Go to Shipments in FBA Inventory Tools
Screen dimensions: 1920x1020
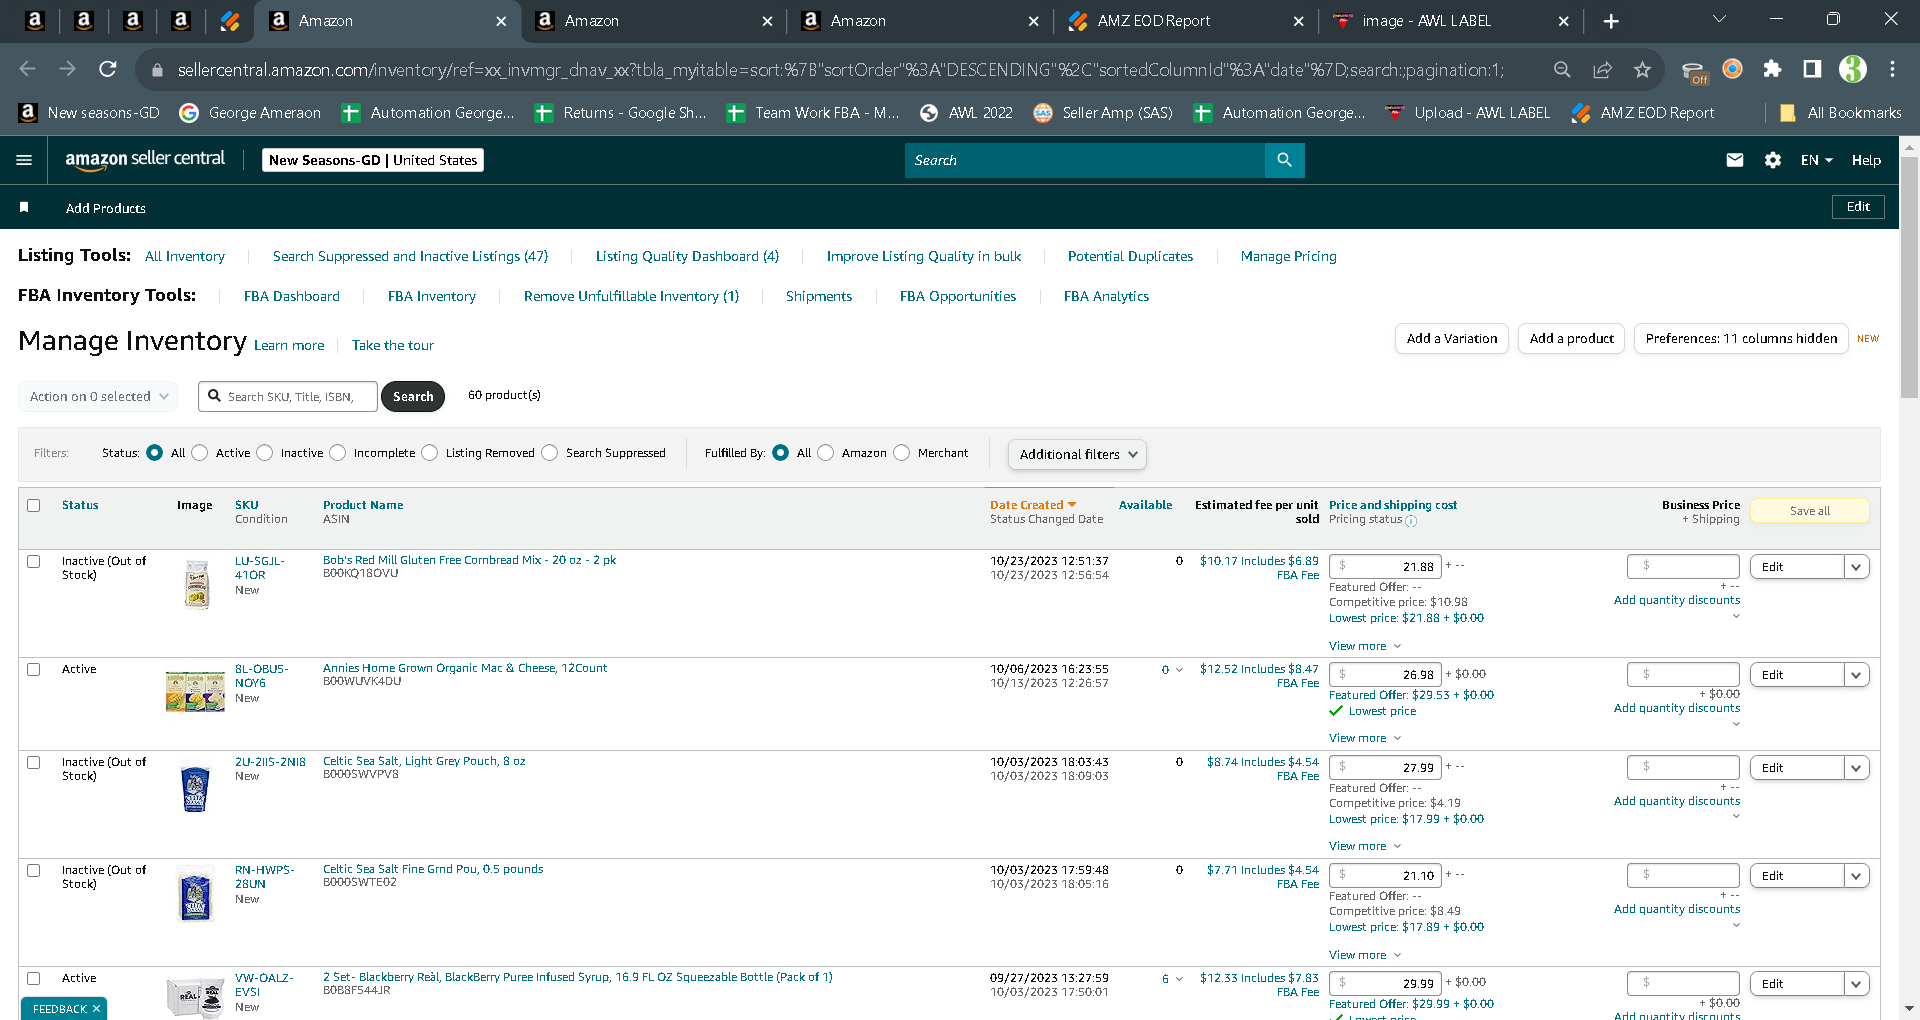point(819,297)
